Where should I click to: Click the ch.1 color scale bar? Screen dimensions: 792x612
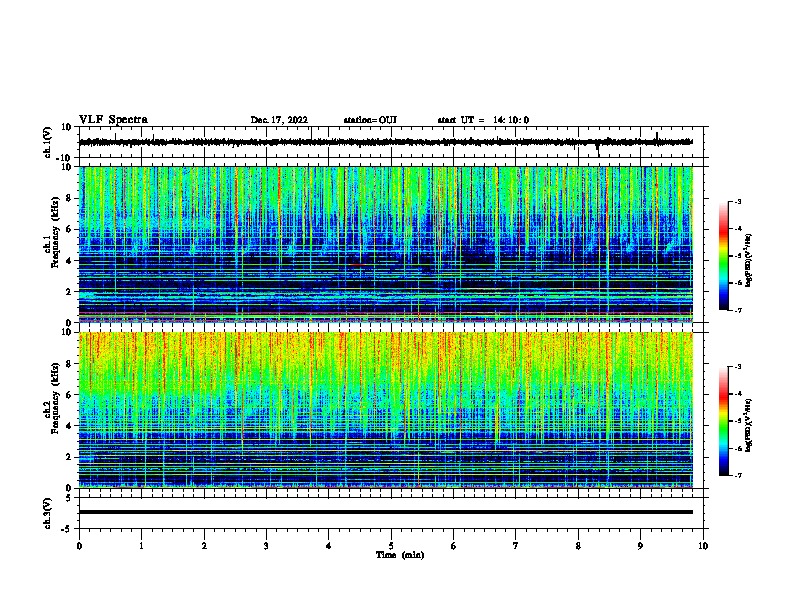(724, 256)
